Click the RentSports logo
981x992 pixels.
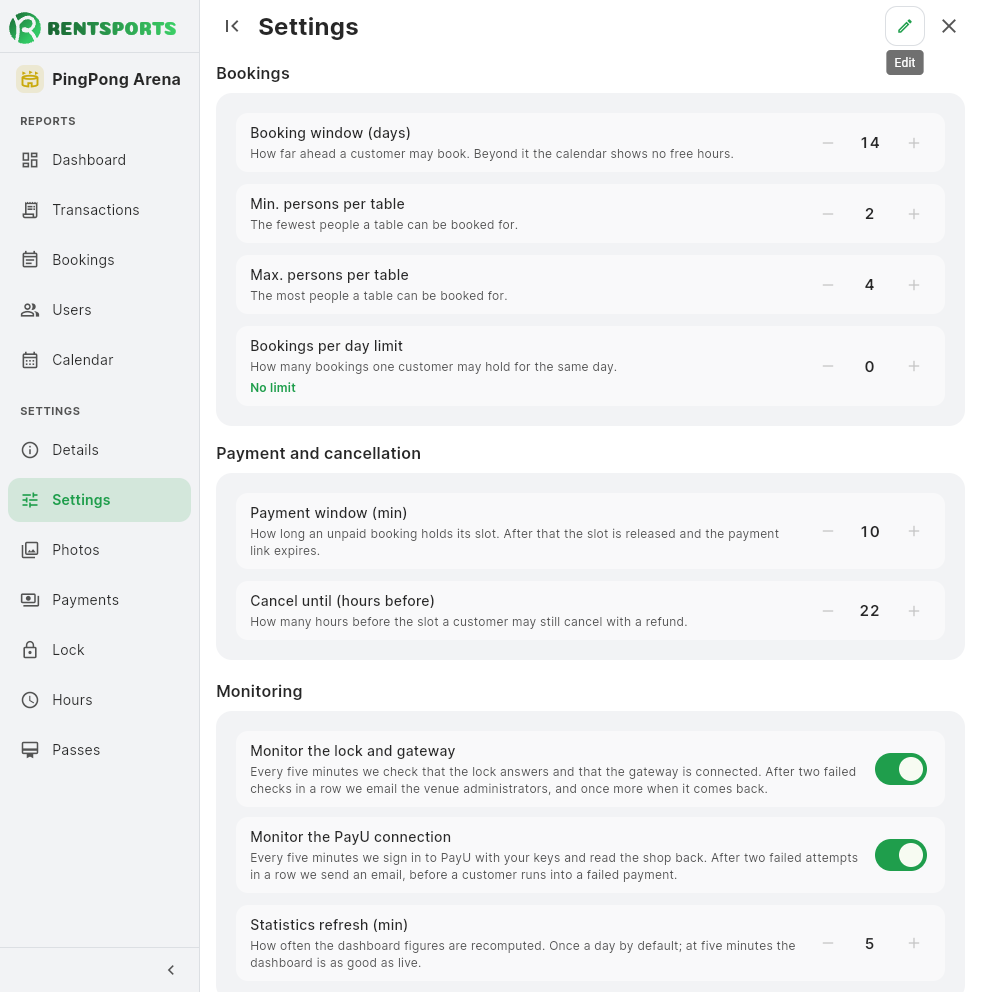tap(92, 28)
